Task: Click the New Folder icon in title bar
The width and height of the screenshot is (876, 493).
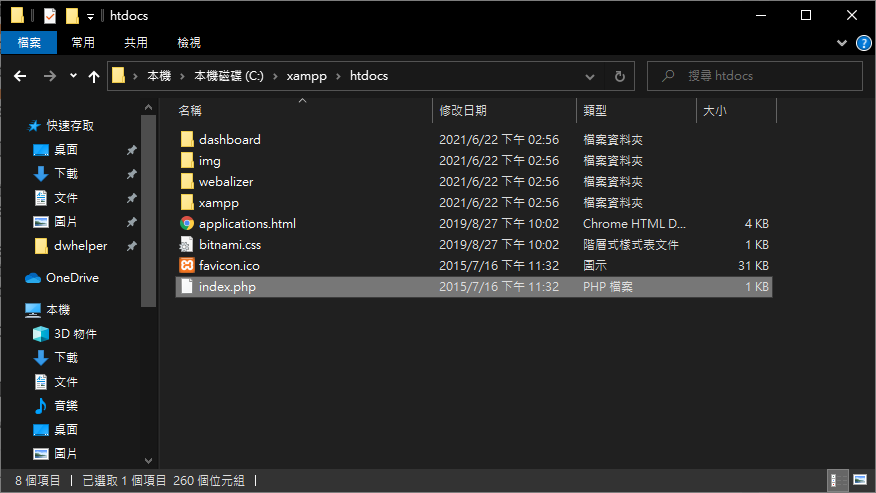Action: [72, 16]
